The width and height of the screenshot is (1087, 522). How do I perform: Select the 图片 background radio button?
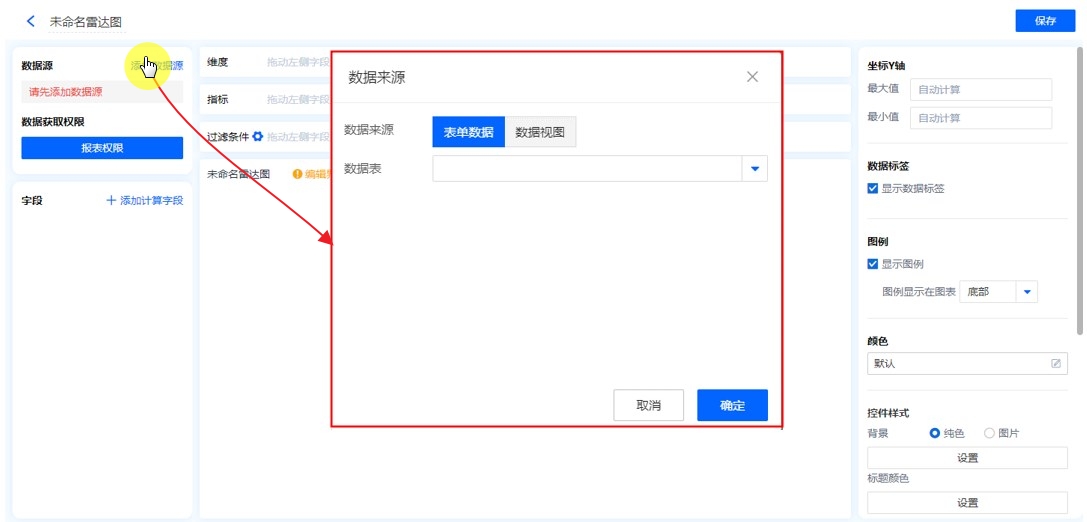click(x=989, y=433)
